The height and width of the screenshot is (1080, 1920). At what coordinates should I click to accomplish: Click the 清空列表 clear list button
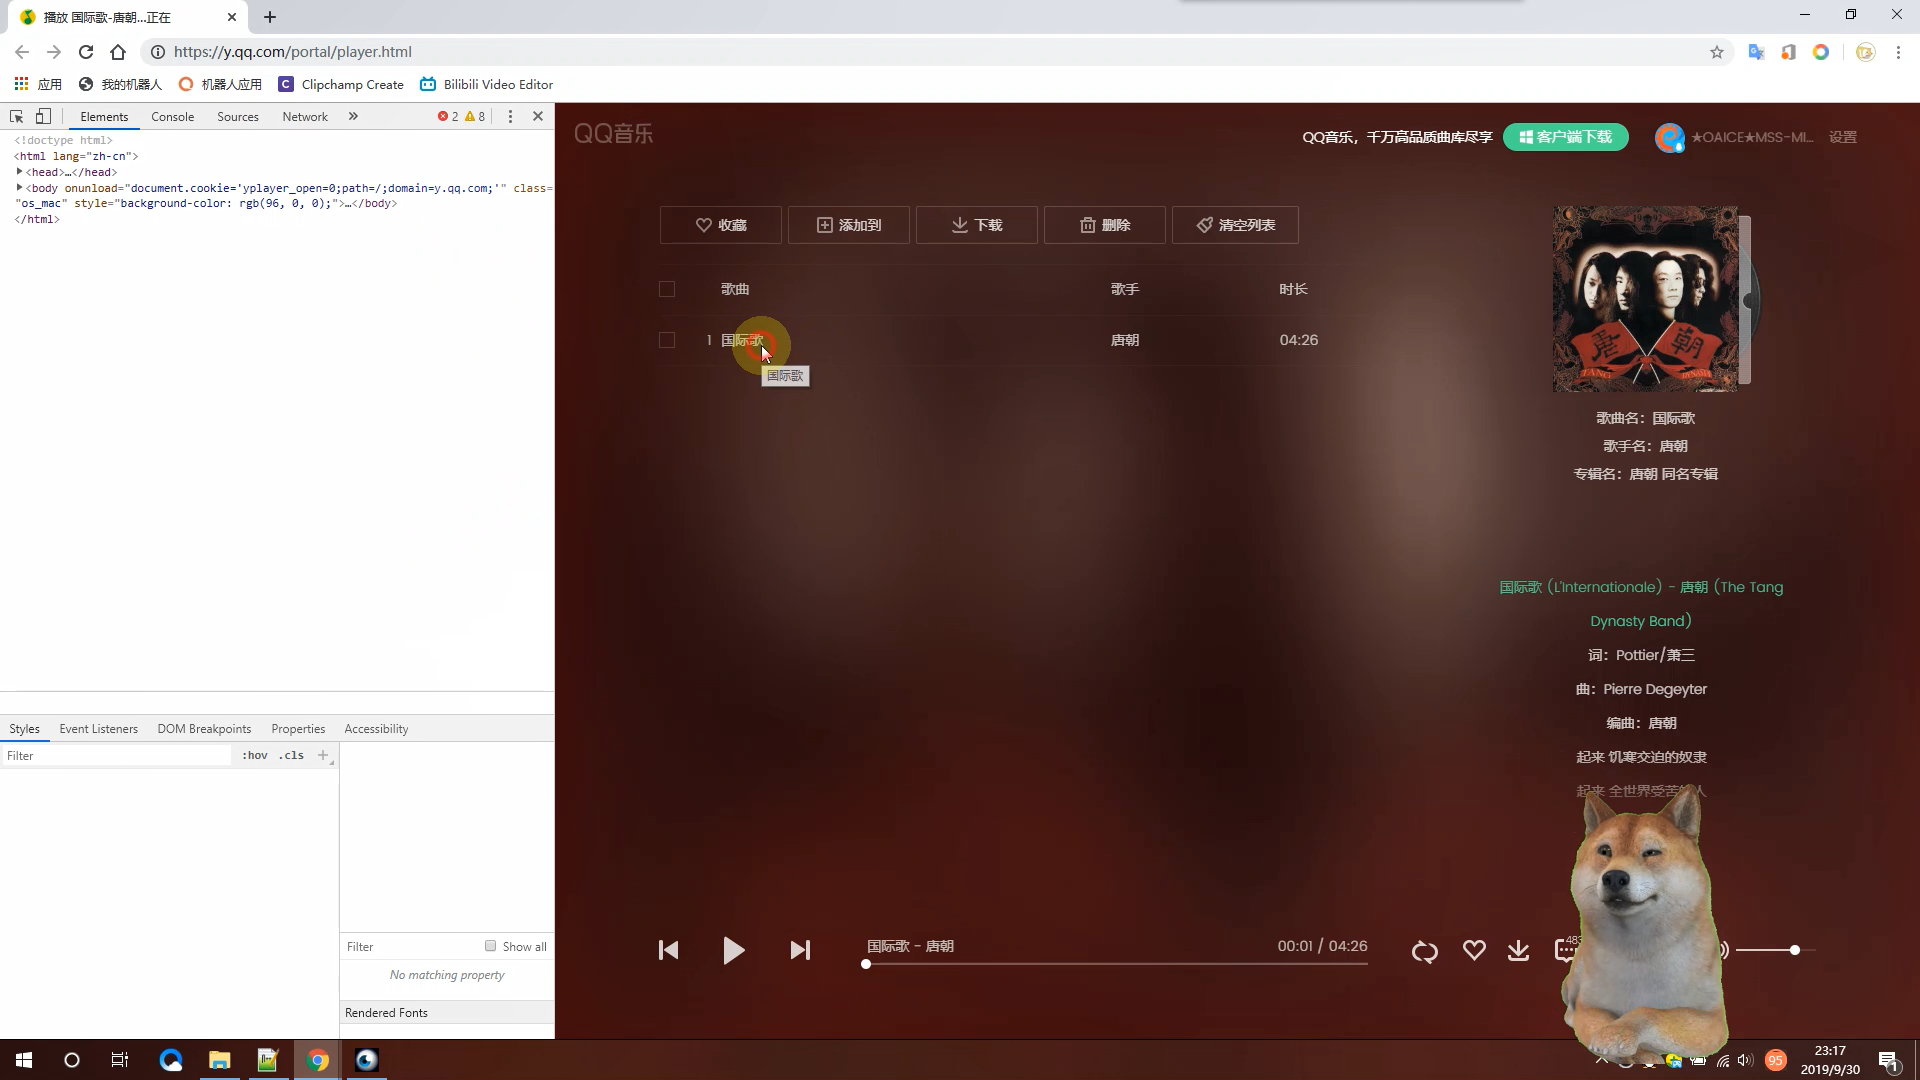[1235, 225]
